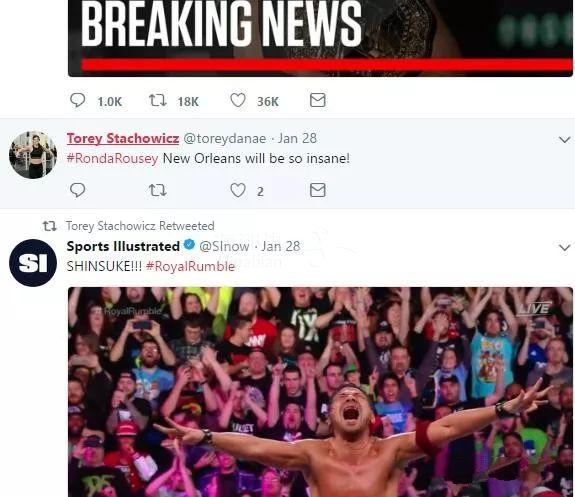View the Breaking News image
This screenshot has width=575, height=497.
[321, 38]
